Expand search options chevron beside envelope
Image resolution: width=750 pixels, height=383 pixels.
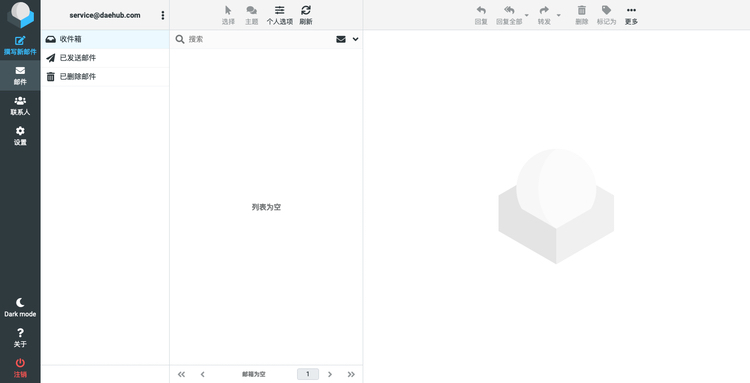click(355, 39)
